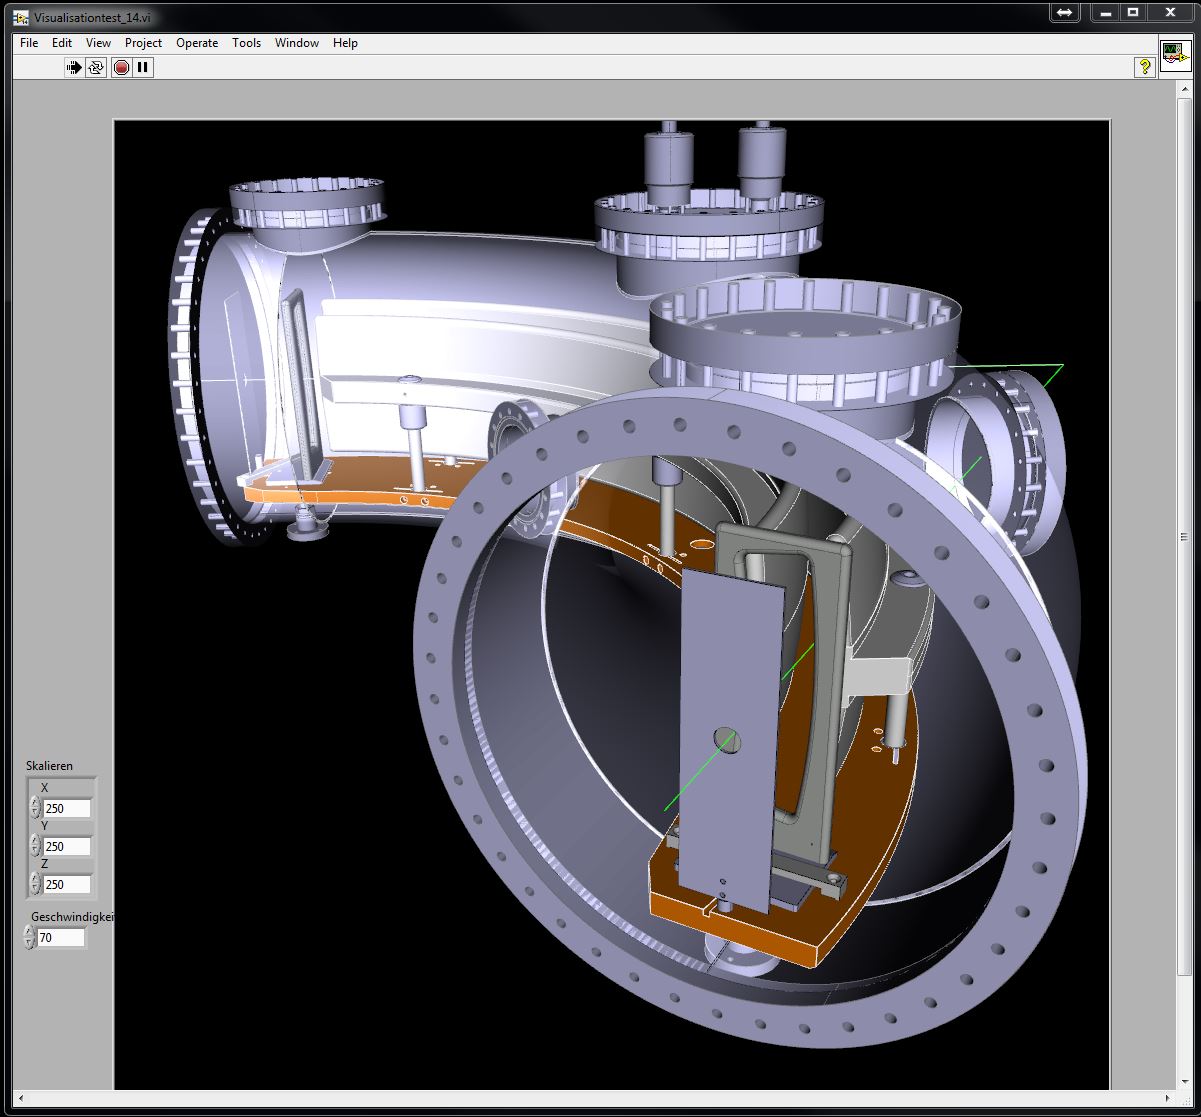
Task: Open the Operate menu
Action: click(197, 43)
